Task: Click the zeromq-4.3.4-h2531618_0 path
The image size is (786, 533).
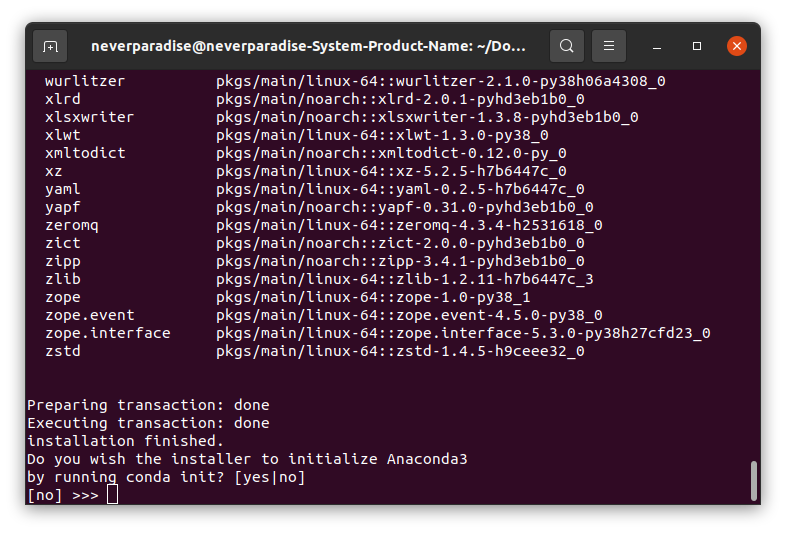Action: tap(409, 226)
